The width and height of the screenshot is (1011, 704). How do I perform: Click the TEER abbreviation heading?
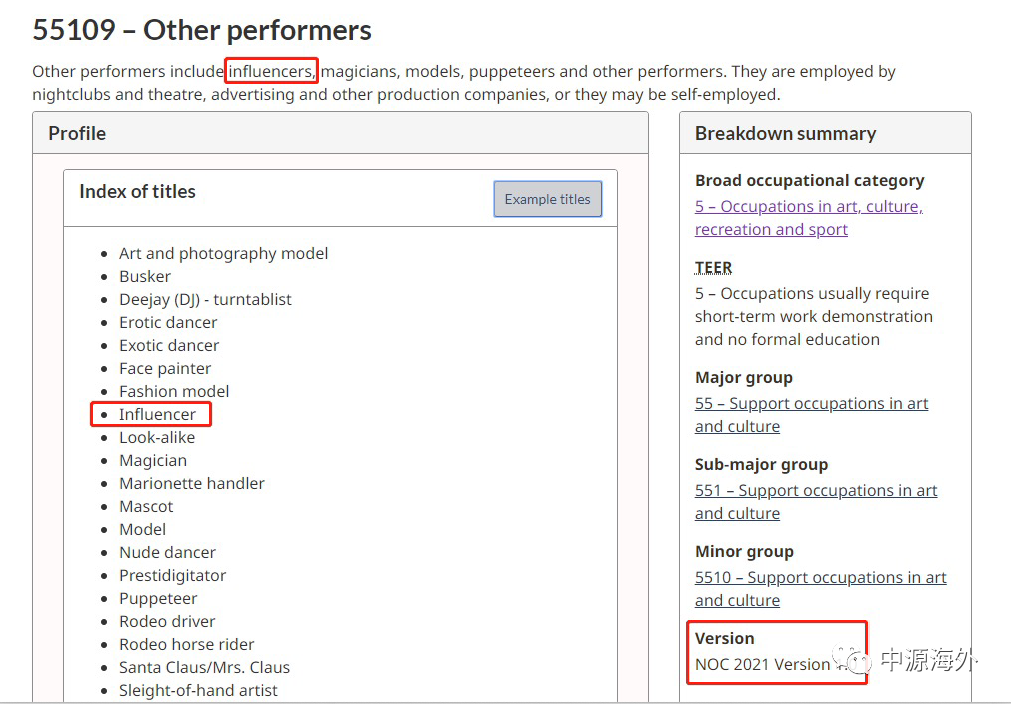coord(713,267)
